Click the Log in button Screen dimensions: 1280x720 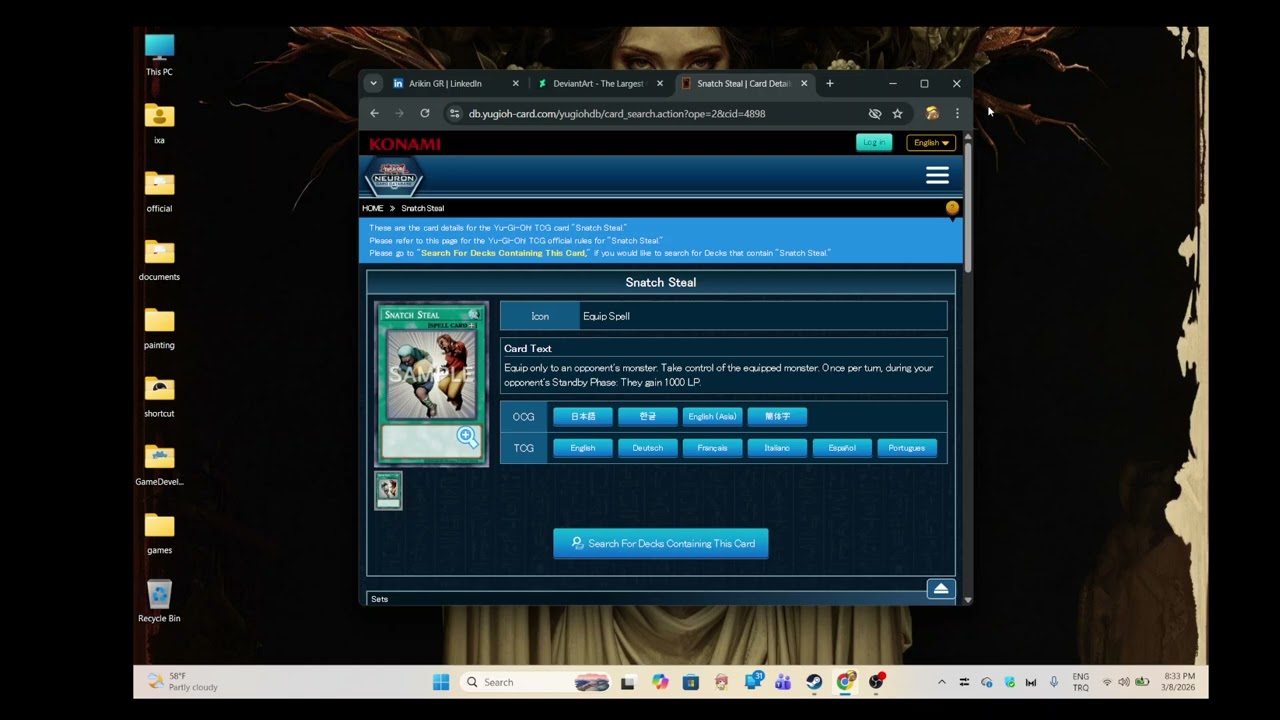(x=874, y=143)
